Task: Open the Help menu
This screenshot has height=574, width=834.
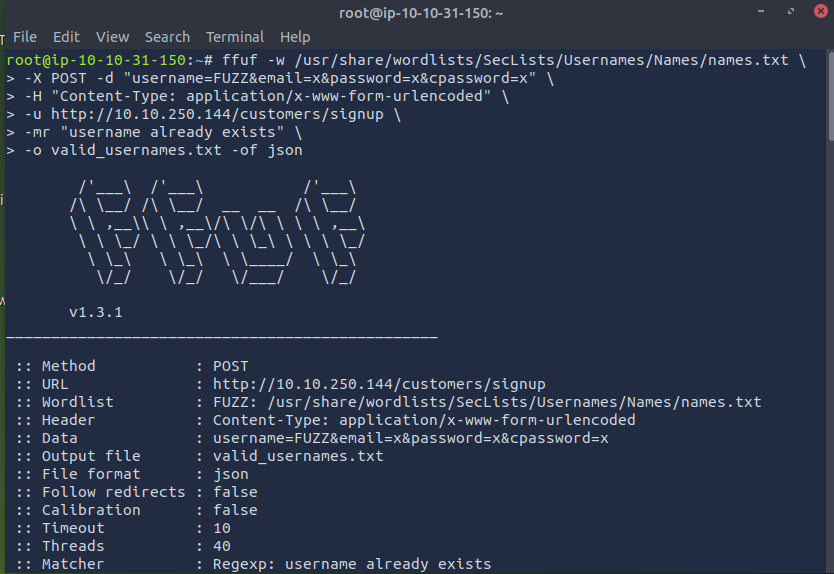Action: tap(295, 37)
